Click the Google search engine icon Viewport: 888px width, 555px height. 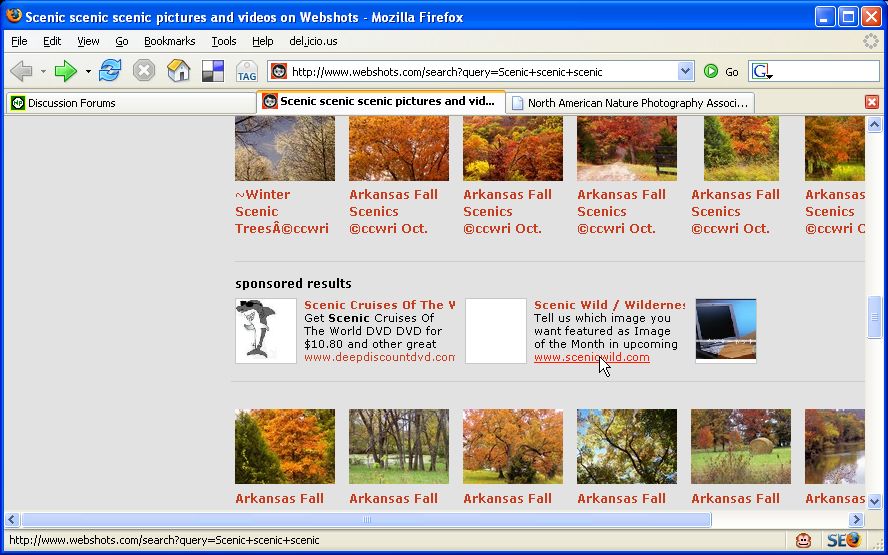[762, 71]
